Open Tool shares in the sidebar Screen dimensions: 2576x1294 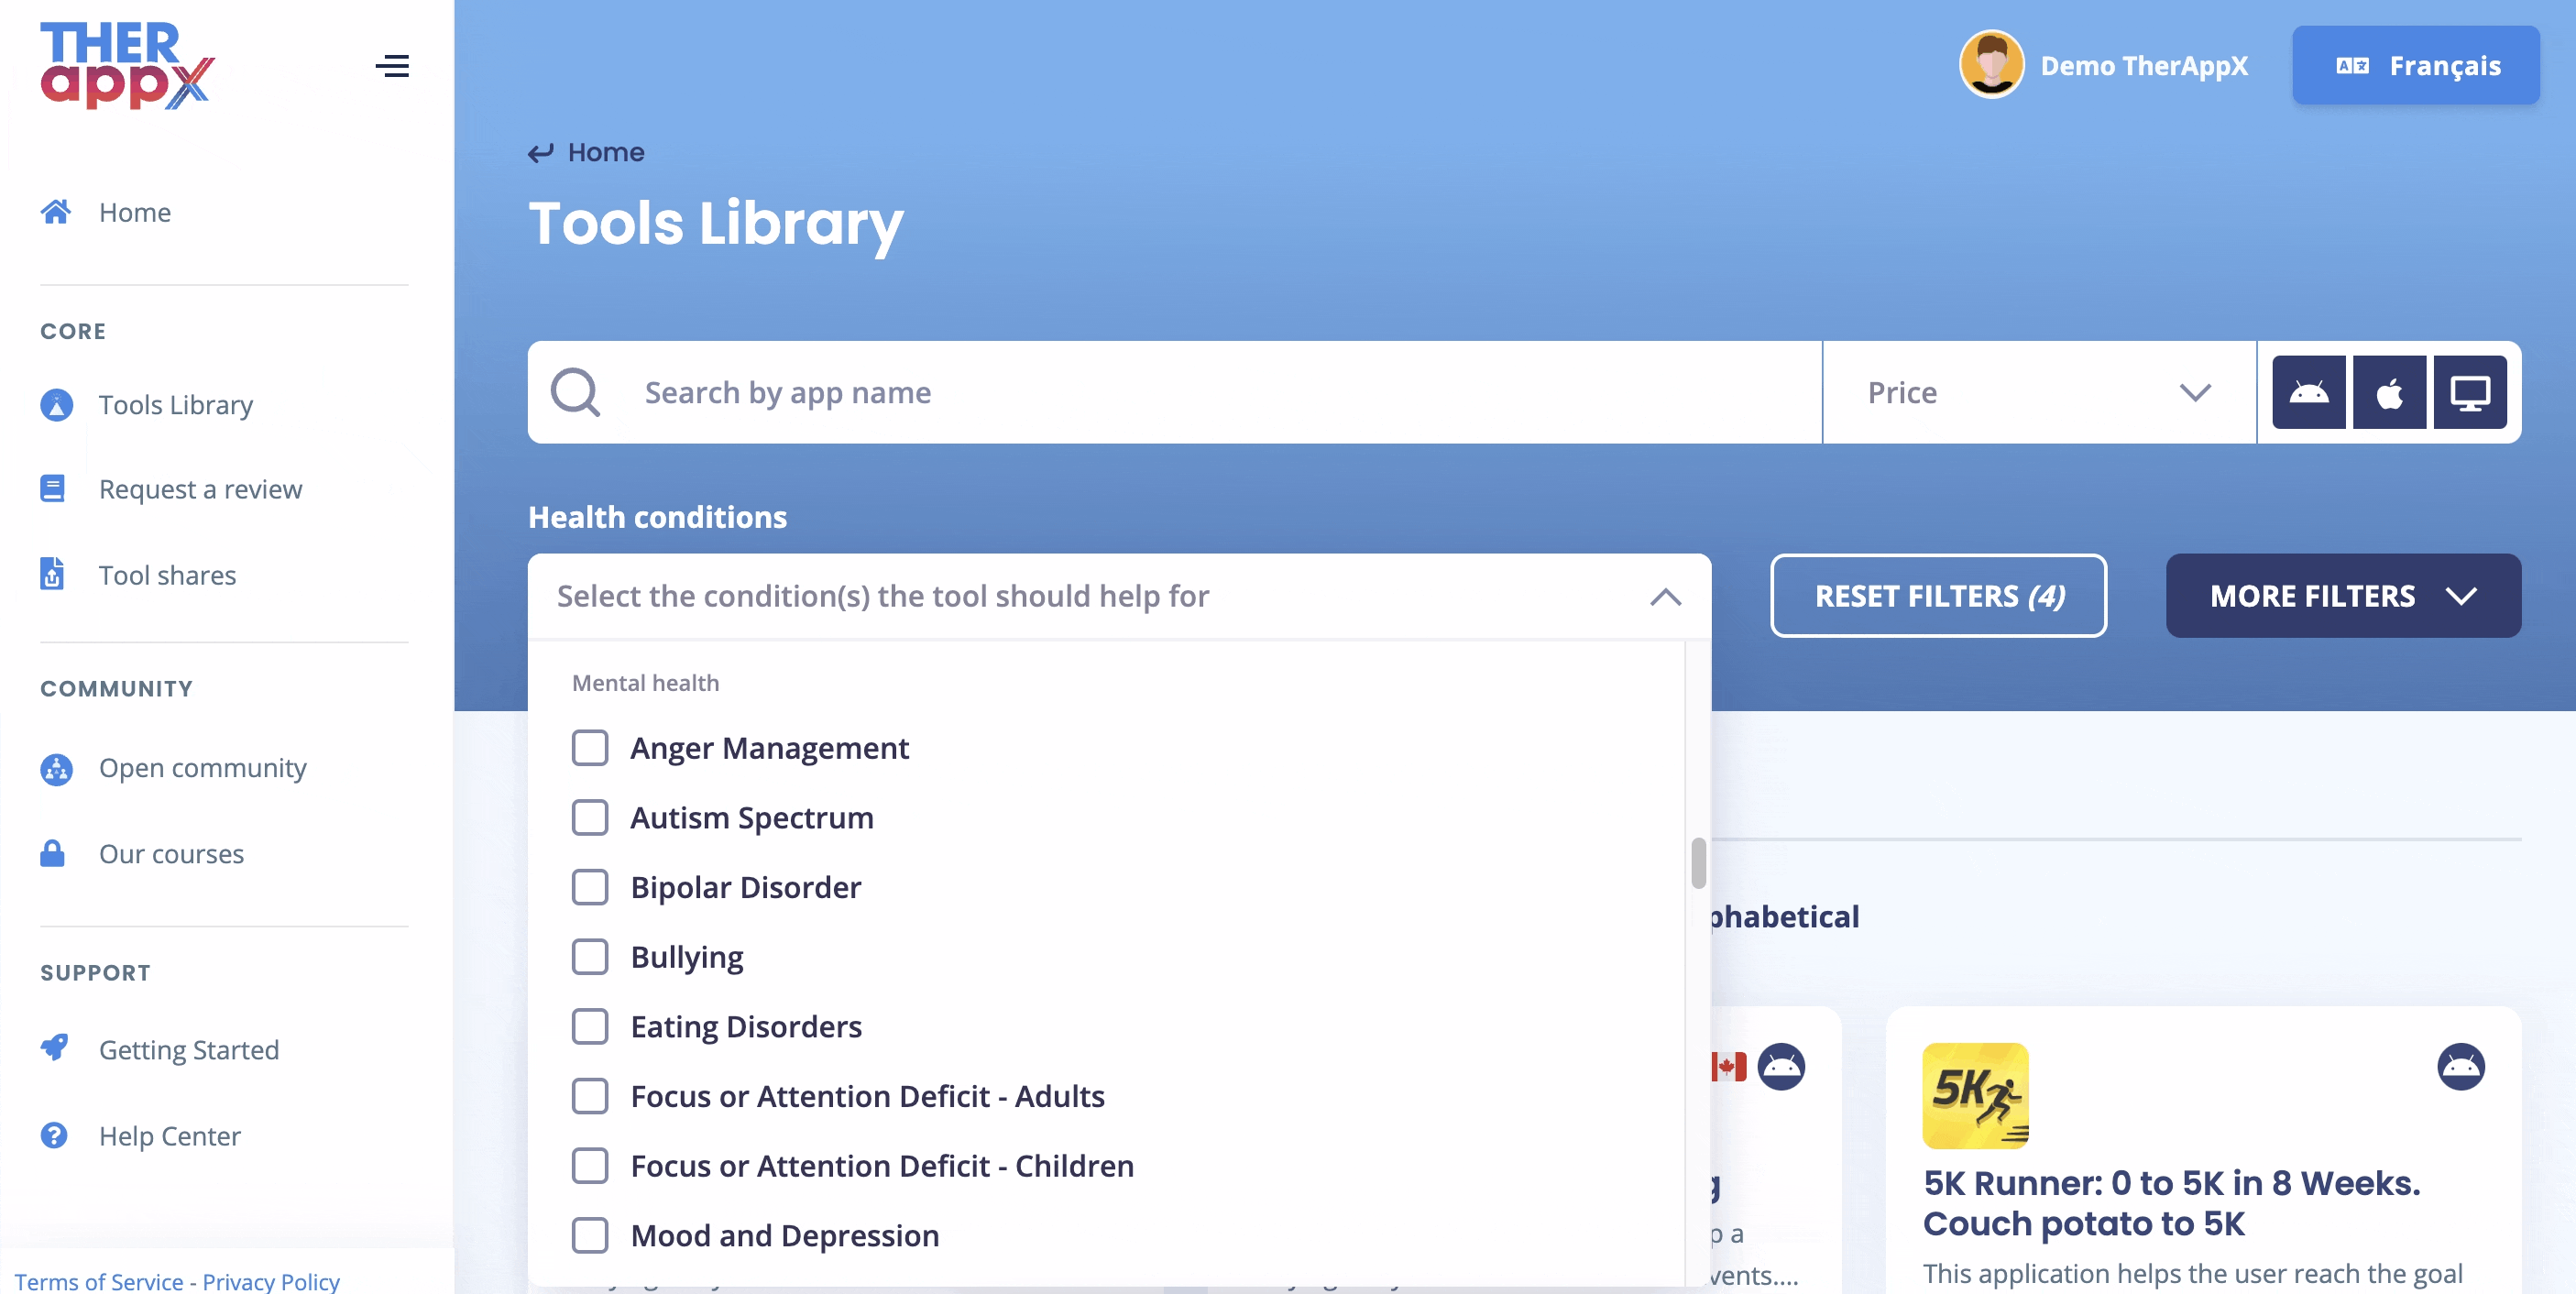(x=167, y=575)
